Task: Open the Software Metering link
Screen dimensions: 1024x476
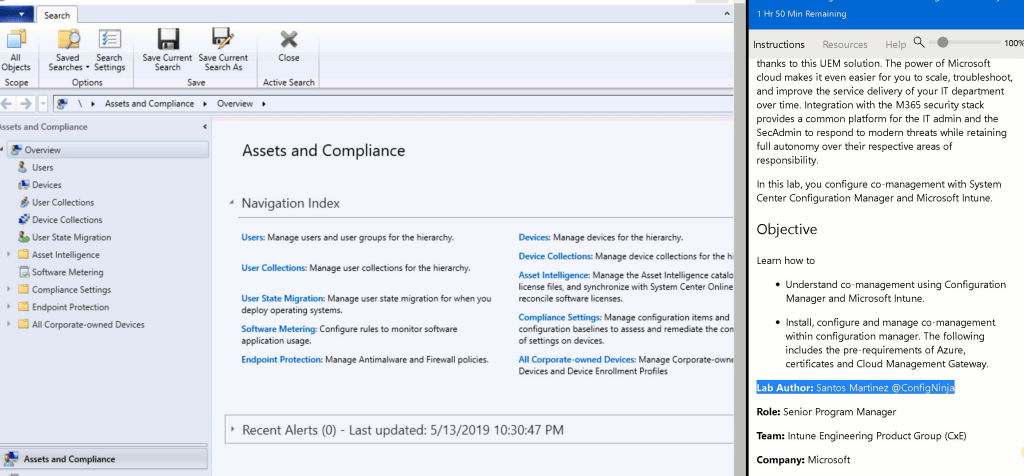Action: [x=279, y=329]
